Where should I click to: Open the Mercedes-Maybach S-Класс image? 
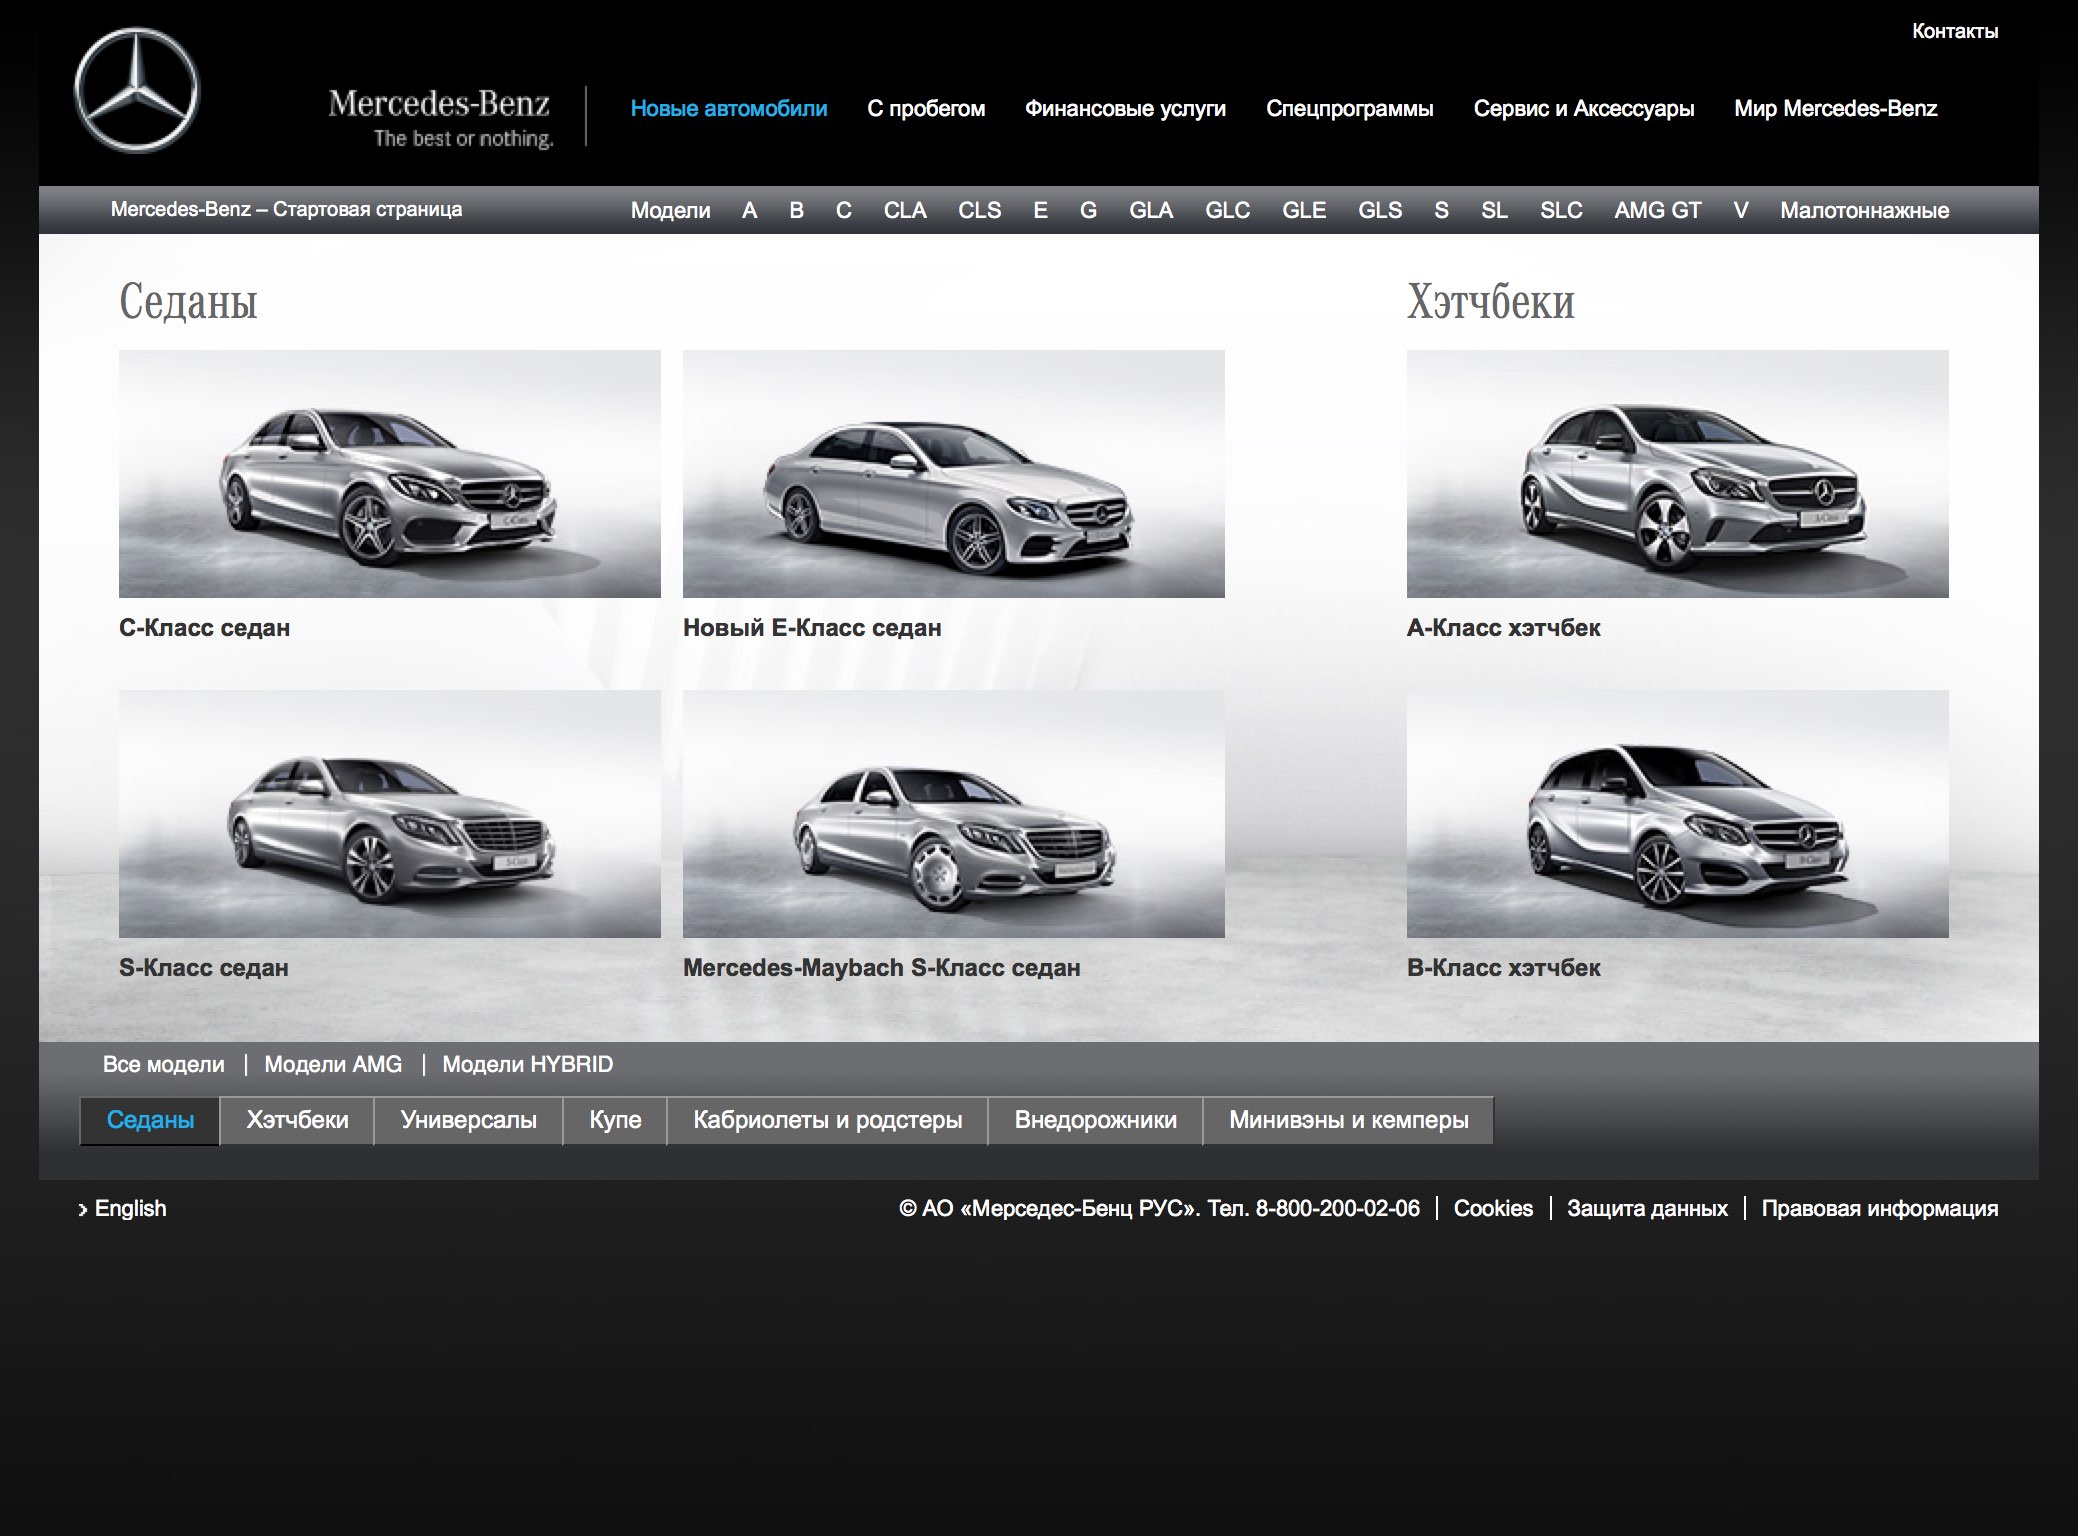pos(953,813)
